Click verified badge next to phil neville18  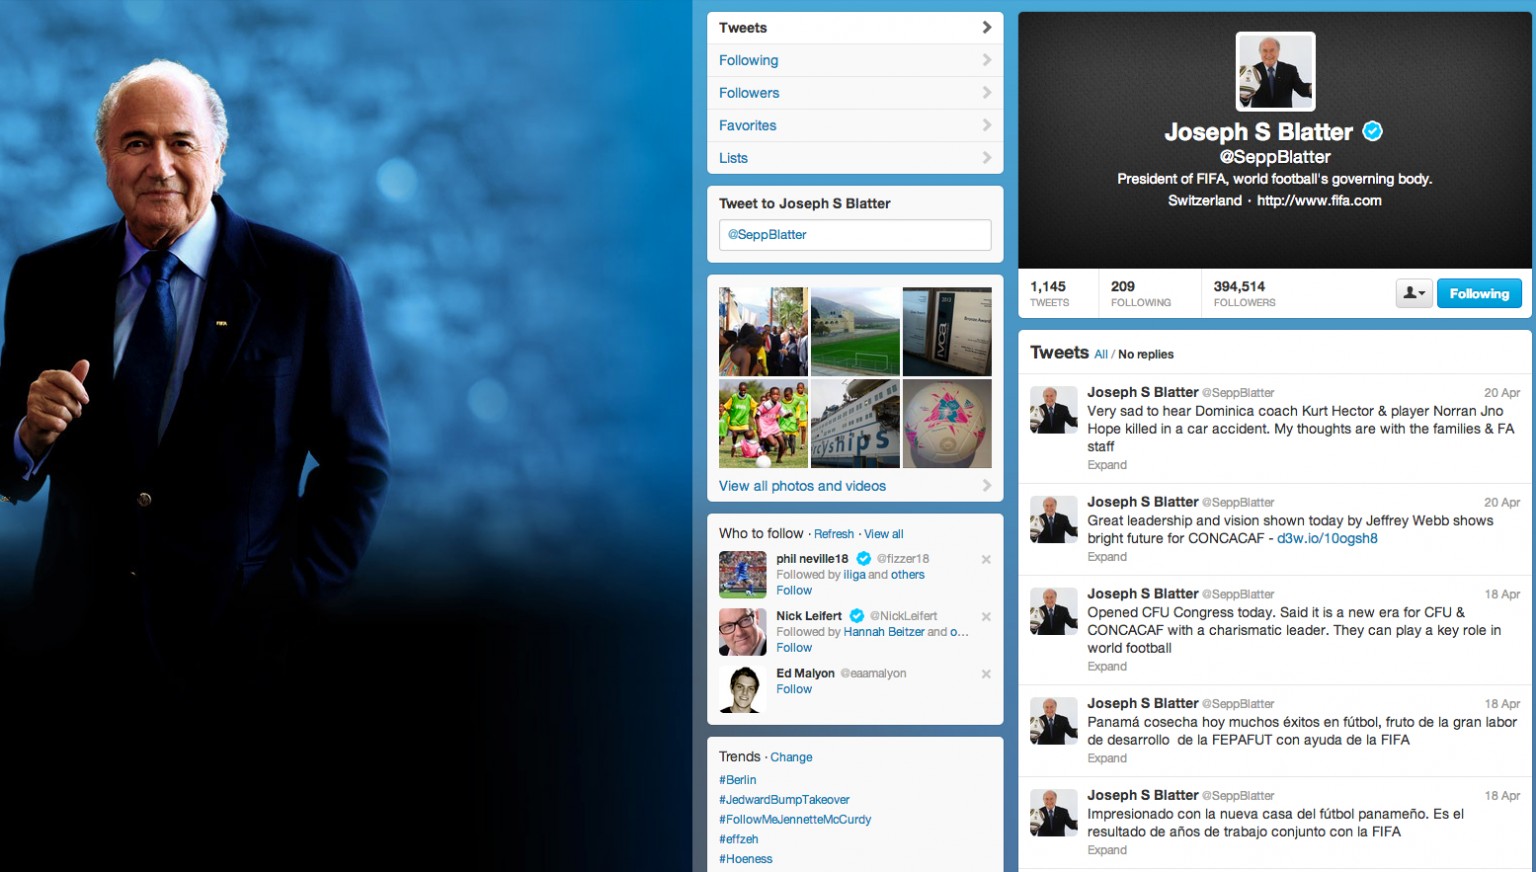863,559
